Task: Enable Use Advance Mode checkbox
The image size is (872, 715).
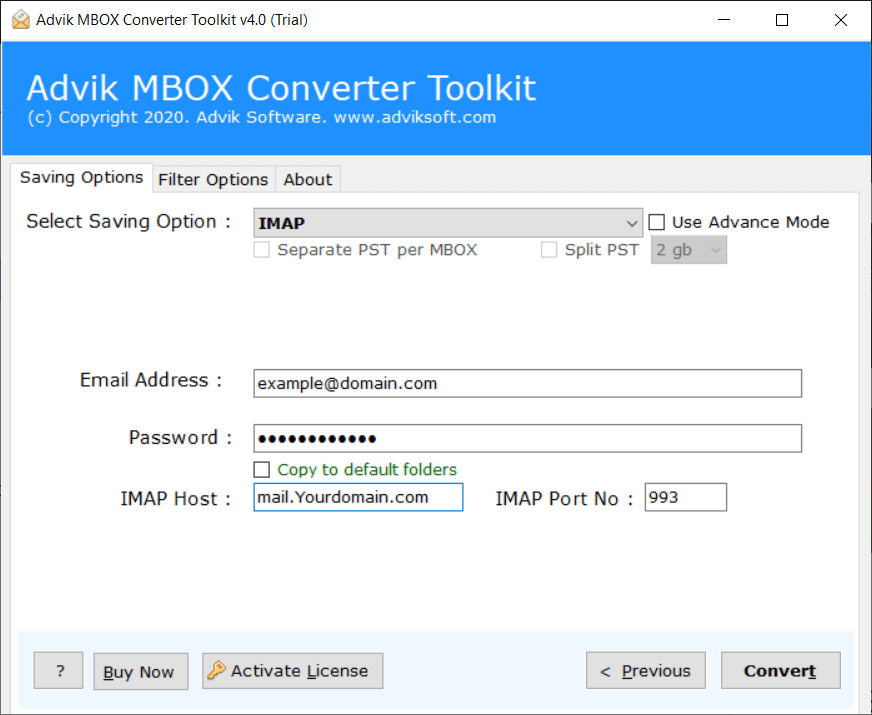Action: [x=657, y=222]
